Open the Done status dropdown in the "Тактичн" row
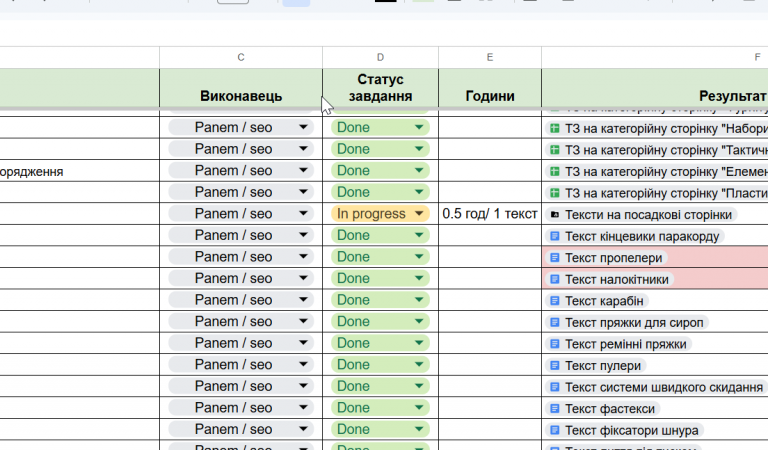Screen dimensions: 768x450 (x=380, y=149)
